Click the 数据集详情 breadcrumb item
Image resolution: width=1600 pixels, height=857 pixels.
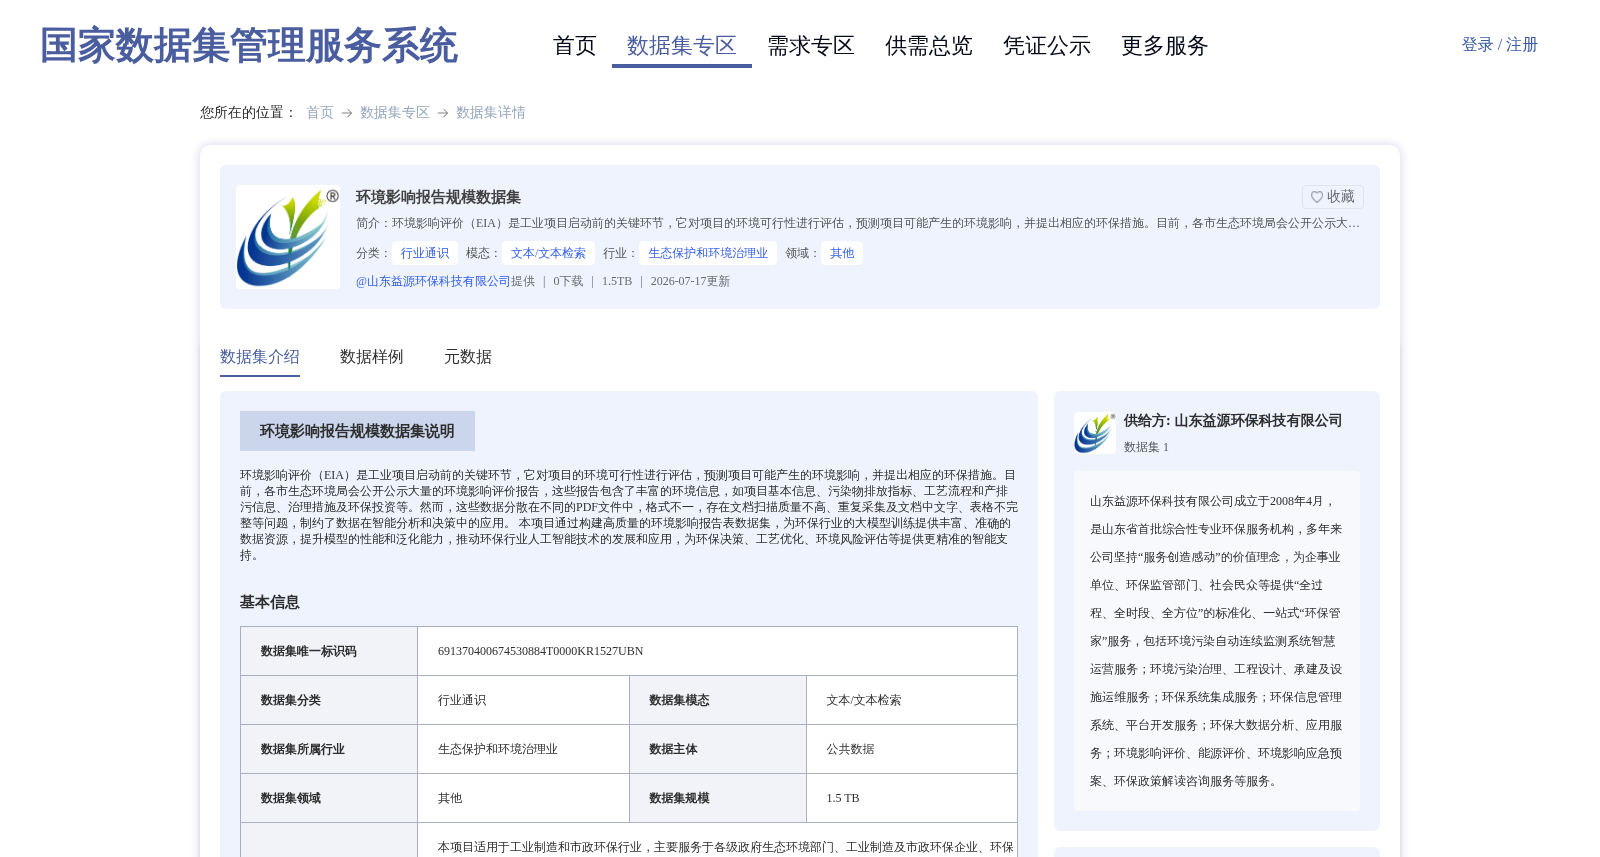[491, 113]
